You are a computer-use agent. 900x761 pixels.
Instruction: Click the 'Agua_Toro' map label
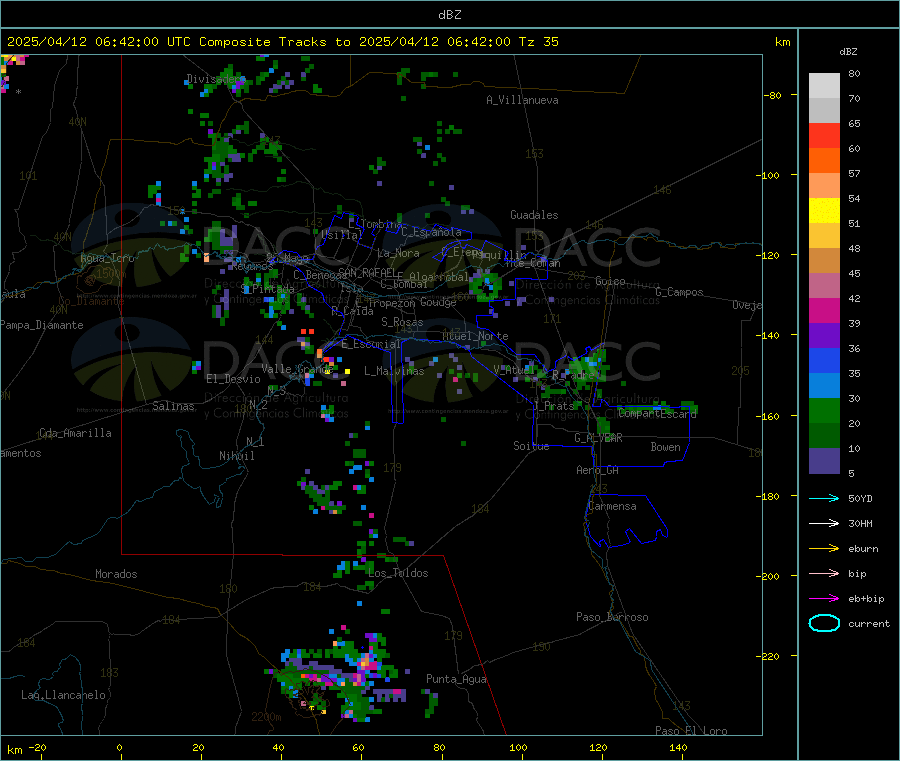pos(107,258)
